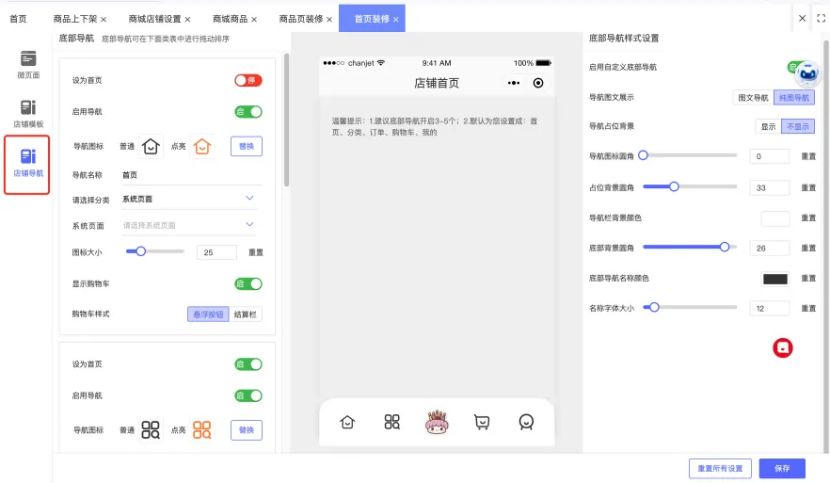Click the 底部导航名称颜色 black swatch
Screen dimensions: 830x483
[x=775, y=279]
